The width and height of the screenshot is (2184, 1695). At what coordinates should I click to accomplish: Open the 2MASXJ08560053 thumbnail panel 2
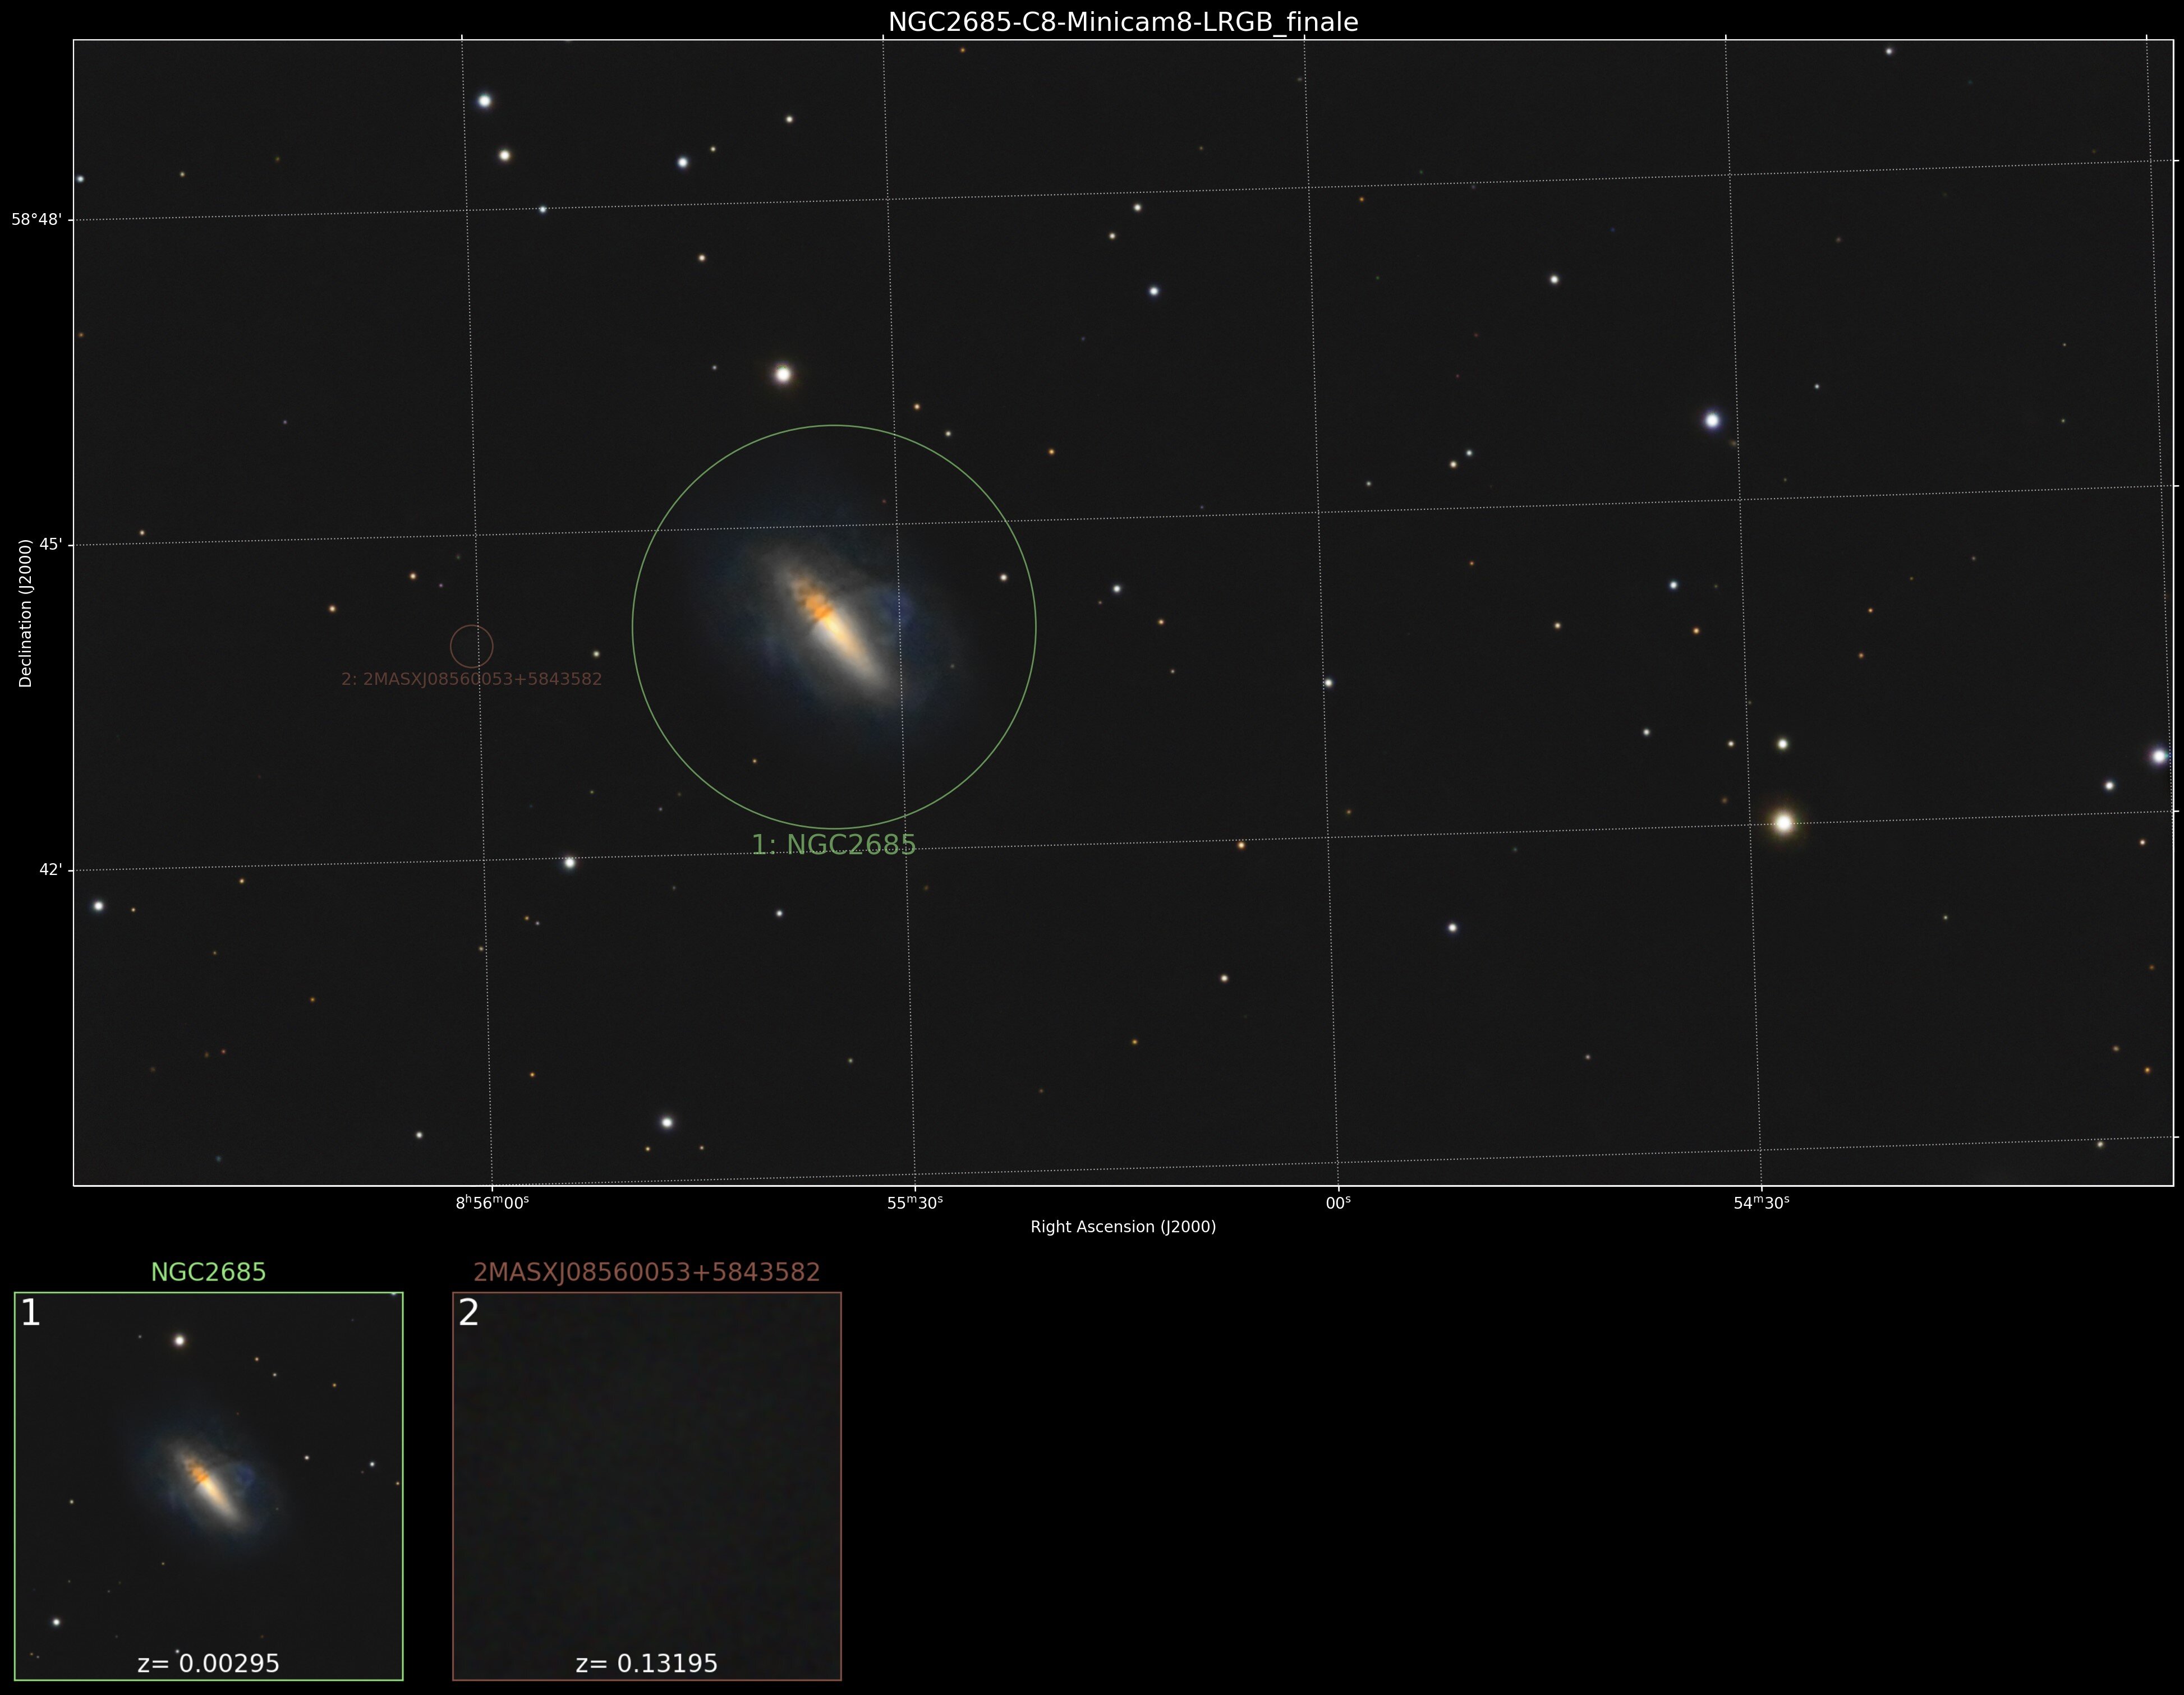(646, 1486)
